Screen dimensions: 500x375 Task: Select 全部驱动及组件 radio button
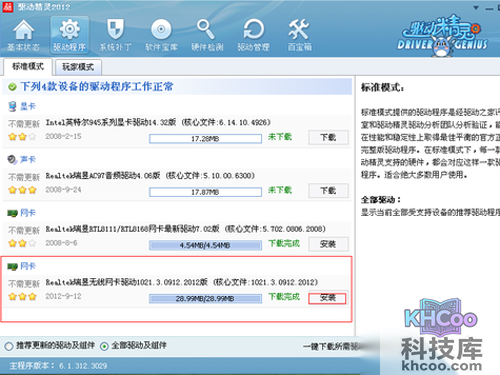coord(104,346)
